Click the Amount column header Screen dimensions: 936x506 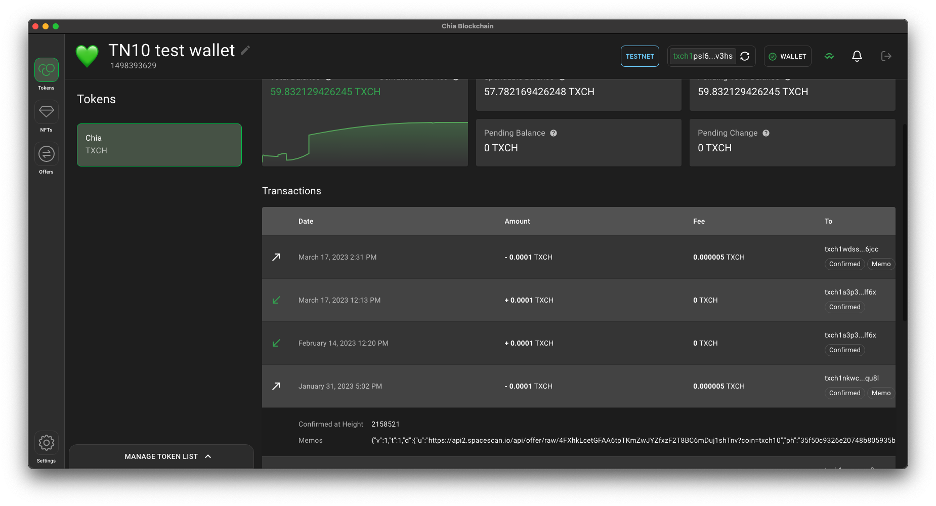pos(517,221)
